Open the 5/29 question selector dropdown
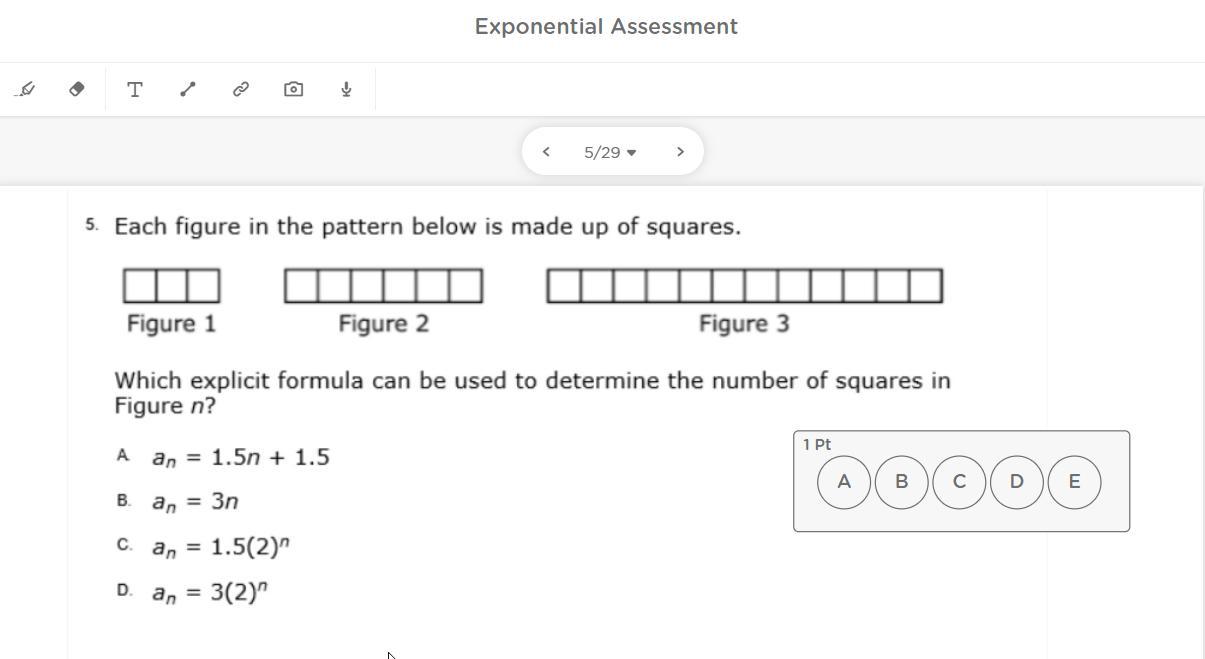1205x659 pixels. point(610,152)
